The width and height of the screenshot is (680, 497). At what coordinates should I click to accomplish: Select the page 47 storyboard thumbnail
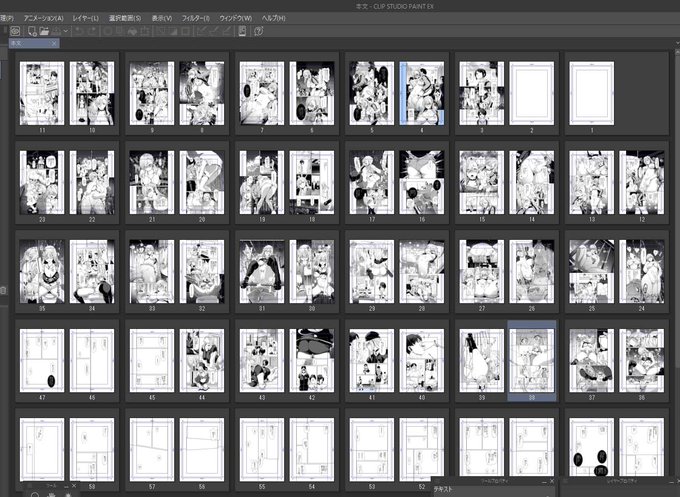(x=42, y=360)
